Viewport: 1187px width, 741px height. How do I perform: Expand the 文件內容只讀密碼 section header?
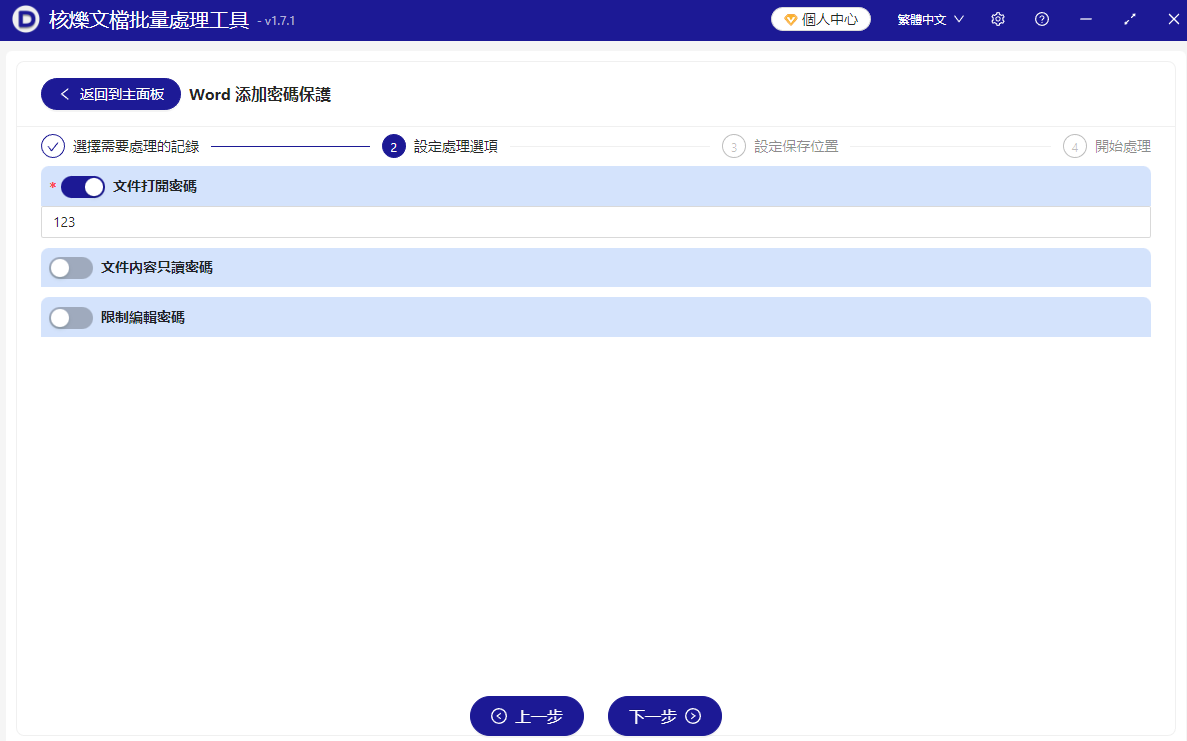click(x=600, y=268)
